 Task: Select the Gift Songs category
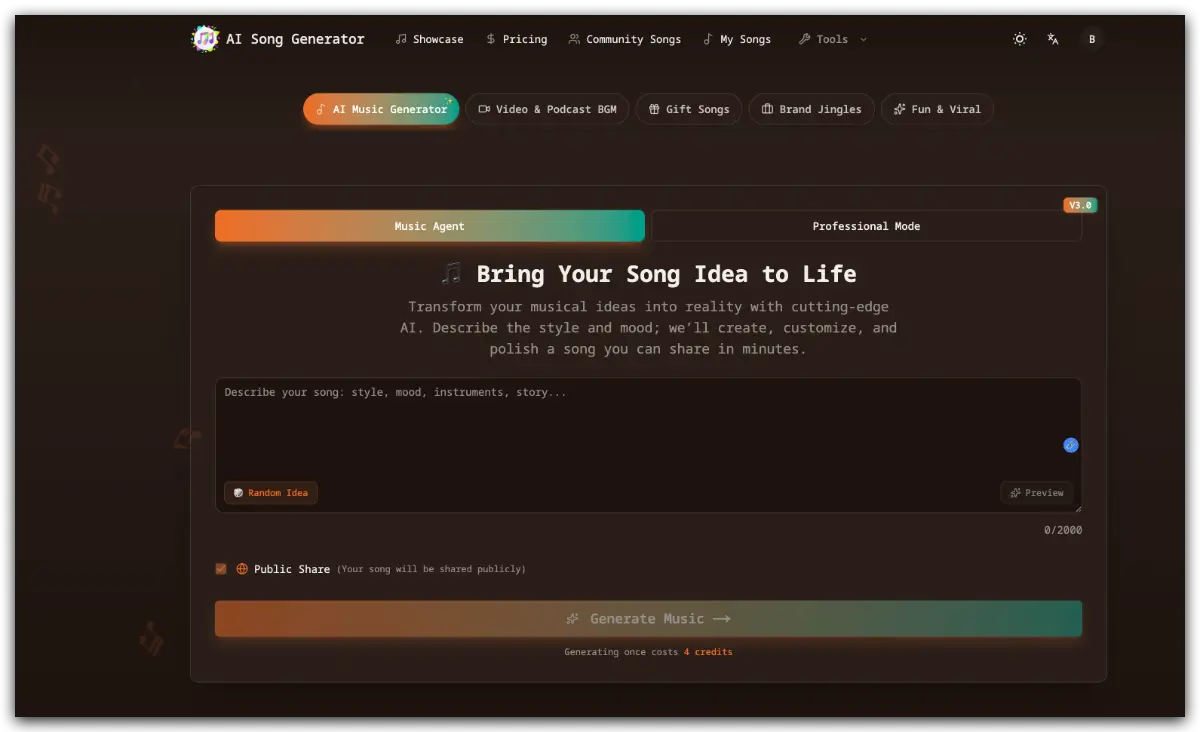[x=688, y=109]
